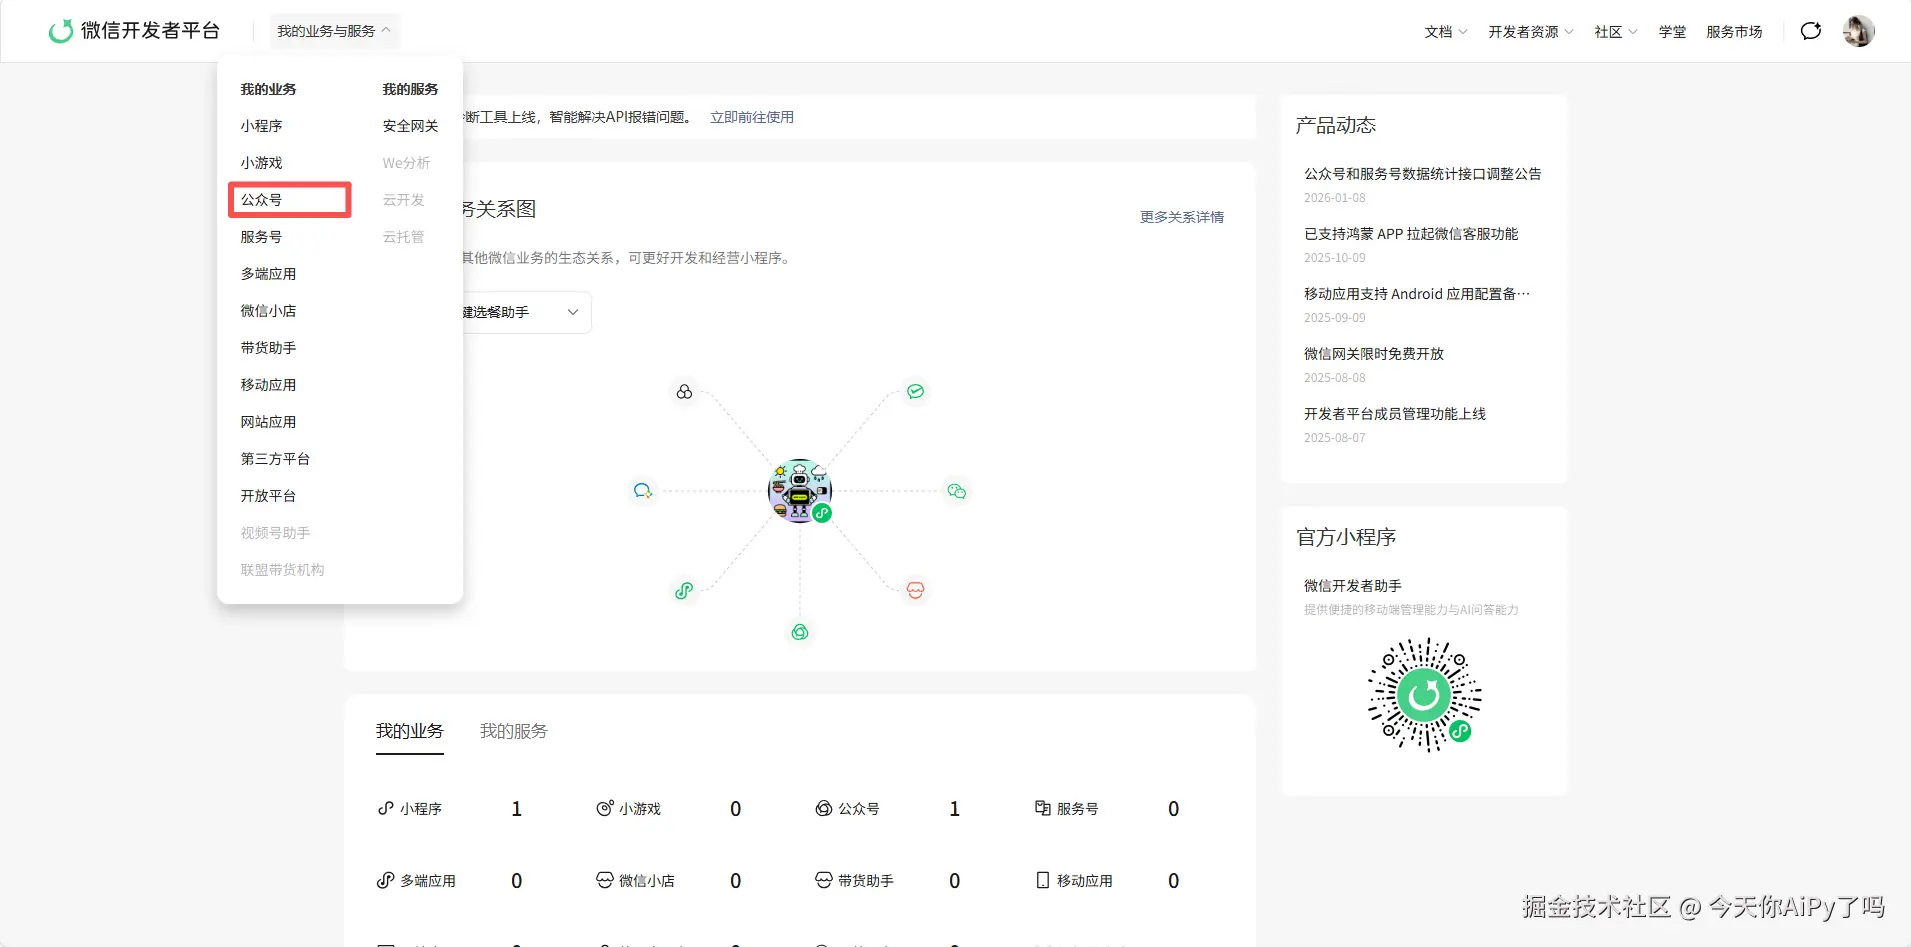Select 带货助手 from the dropdown menu
This screenshot has height=947, width=1911.
(268, 348)
